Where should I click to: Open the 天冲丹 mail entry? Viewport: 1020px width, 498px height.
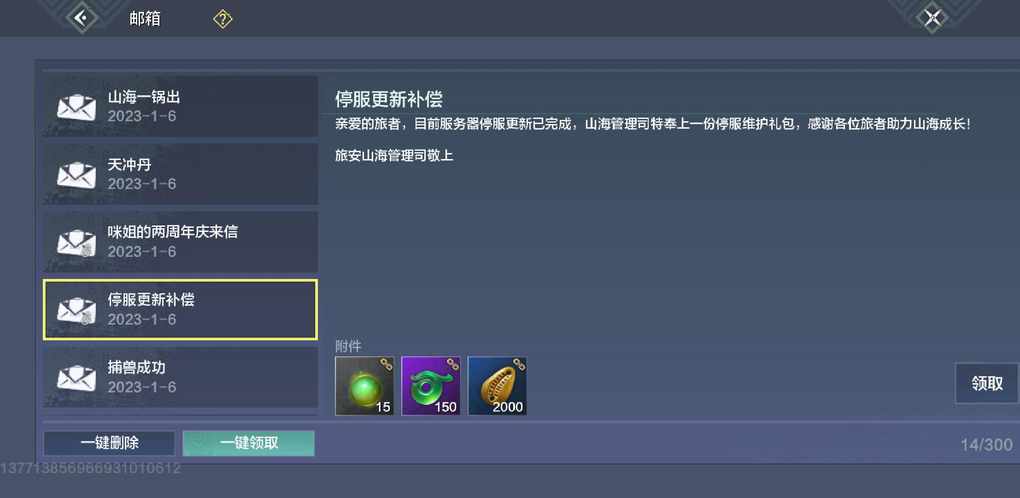tap(180, 174)
